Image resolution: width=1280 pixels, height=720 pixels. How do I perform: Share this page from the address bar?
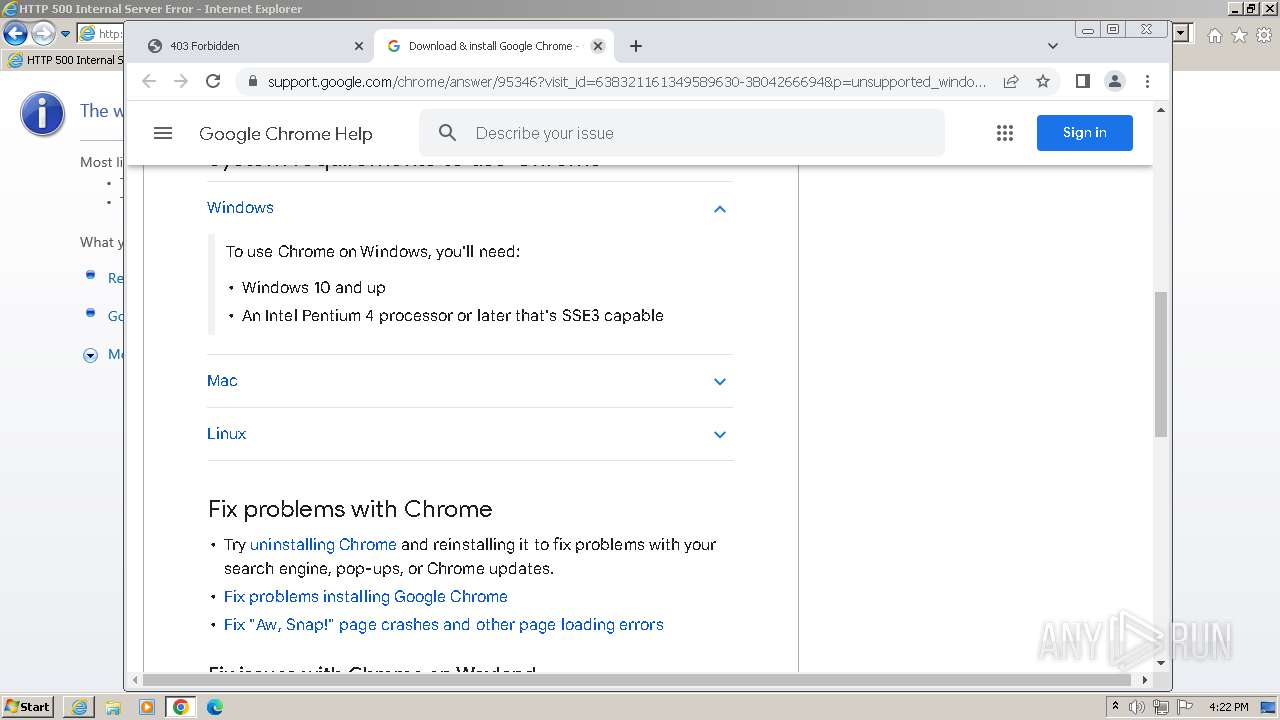pyautogui.click(x=1011, y=81)
